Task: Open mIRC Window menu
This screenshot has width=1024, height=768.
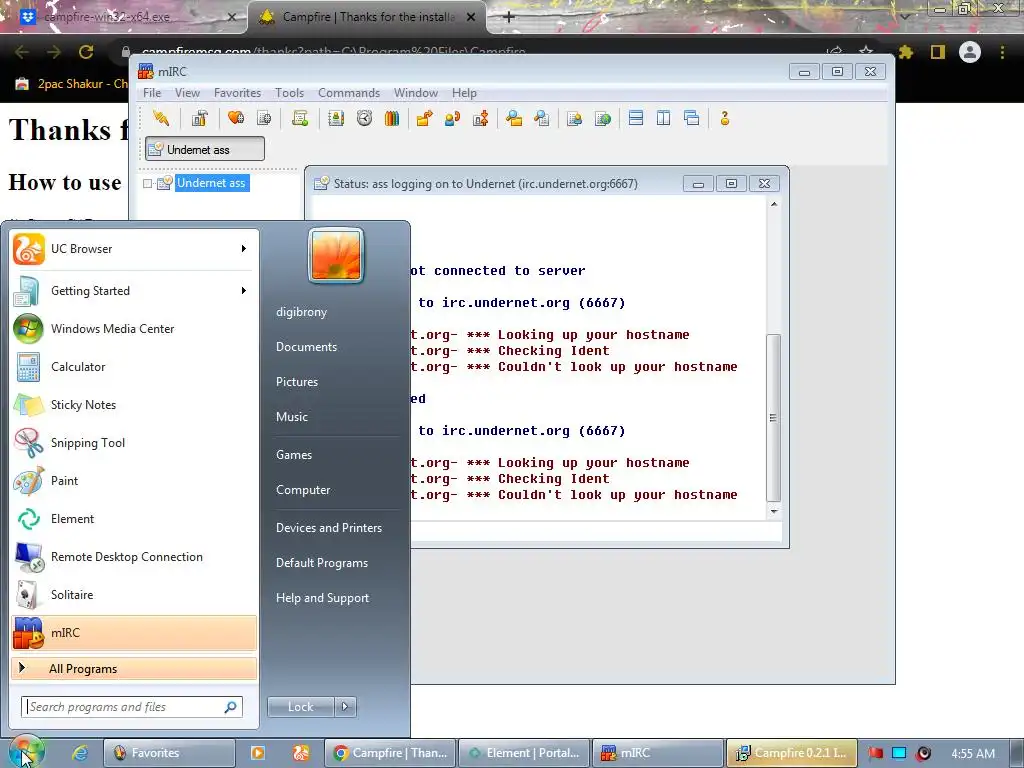Action: coord(415,93)
